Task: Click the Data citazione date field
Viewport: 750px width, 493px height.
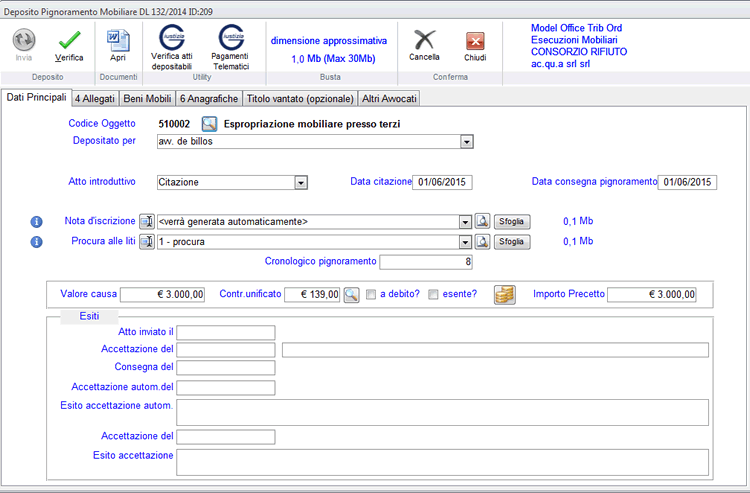Action: (x=442, y=182)
